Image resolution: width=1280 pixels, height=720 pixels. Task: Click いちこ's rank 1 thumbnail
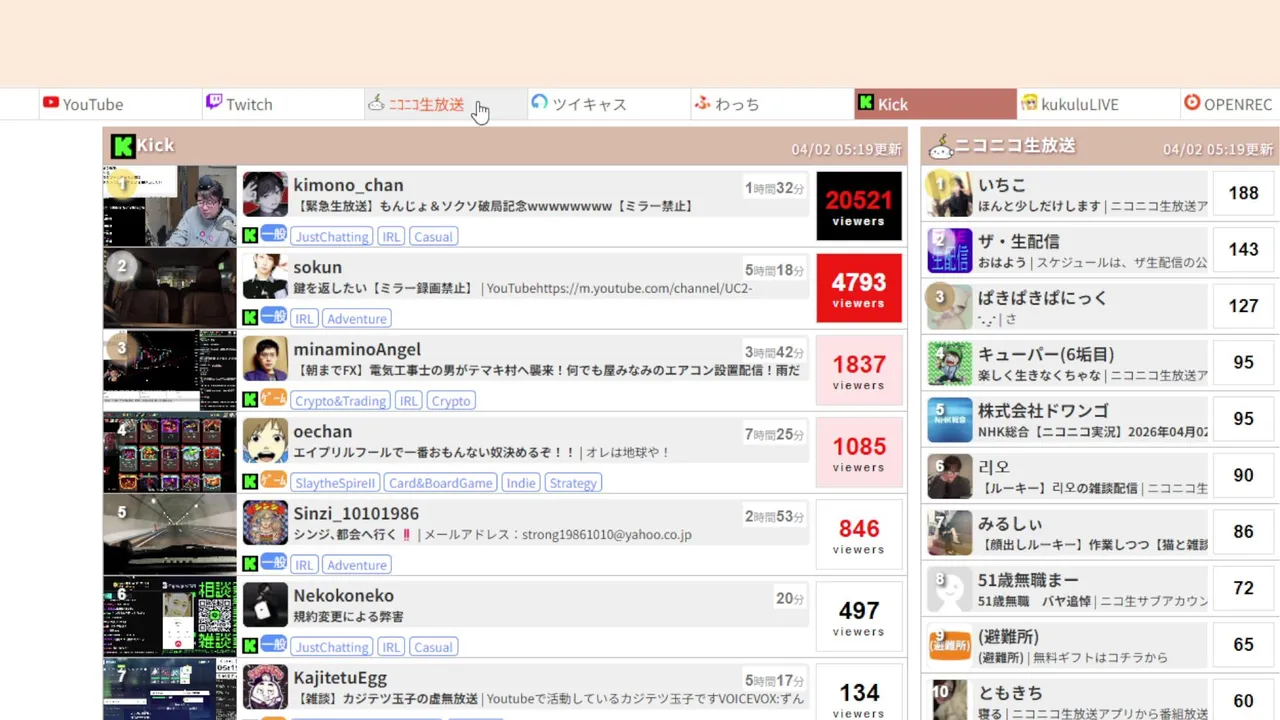tap(949, 194)
